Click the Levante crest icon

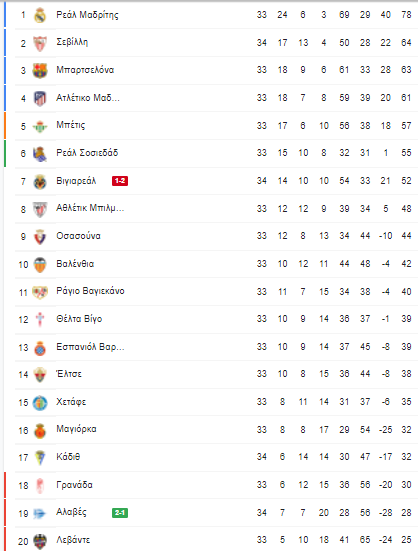[x=40, y=541]
